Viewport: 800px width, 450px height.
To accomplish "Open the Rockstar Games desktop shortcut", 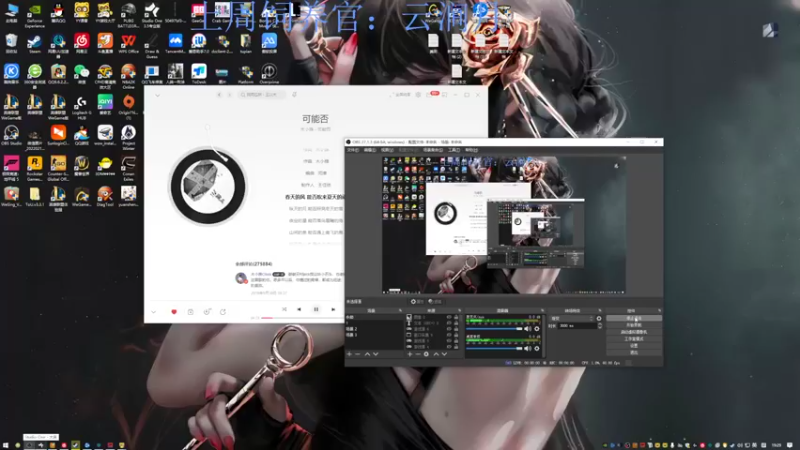I will coord(35,168).
